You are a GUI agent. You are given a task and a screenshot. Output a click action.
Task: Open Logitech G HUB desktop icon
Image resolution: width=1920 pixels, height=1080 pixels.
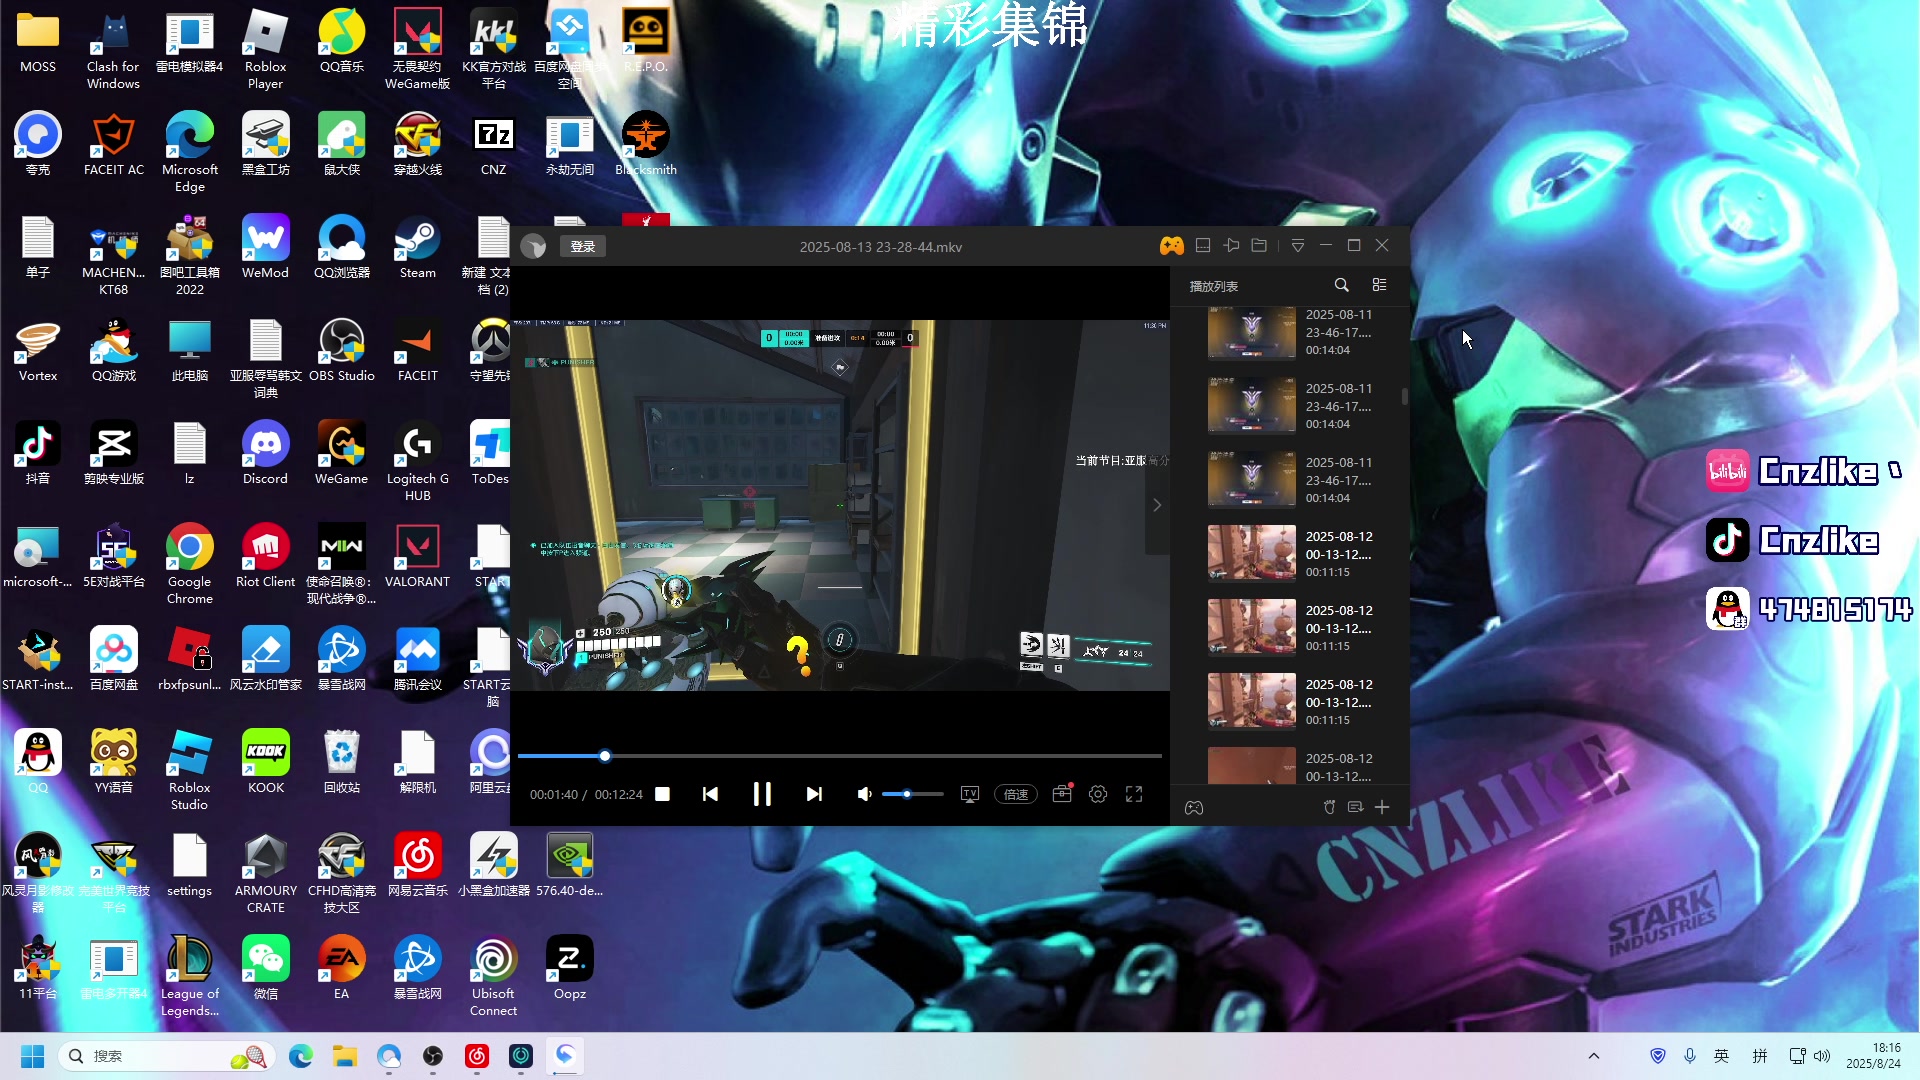coord(417,461)
